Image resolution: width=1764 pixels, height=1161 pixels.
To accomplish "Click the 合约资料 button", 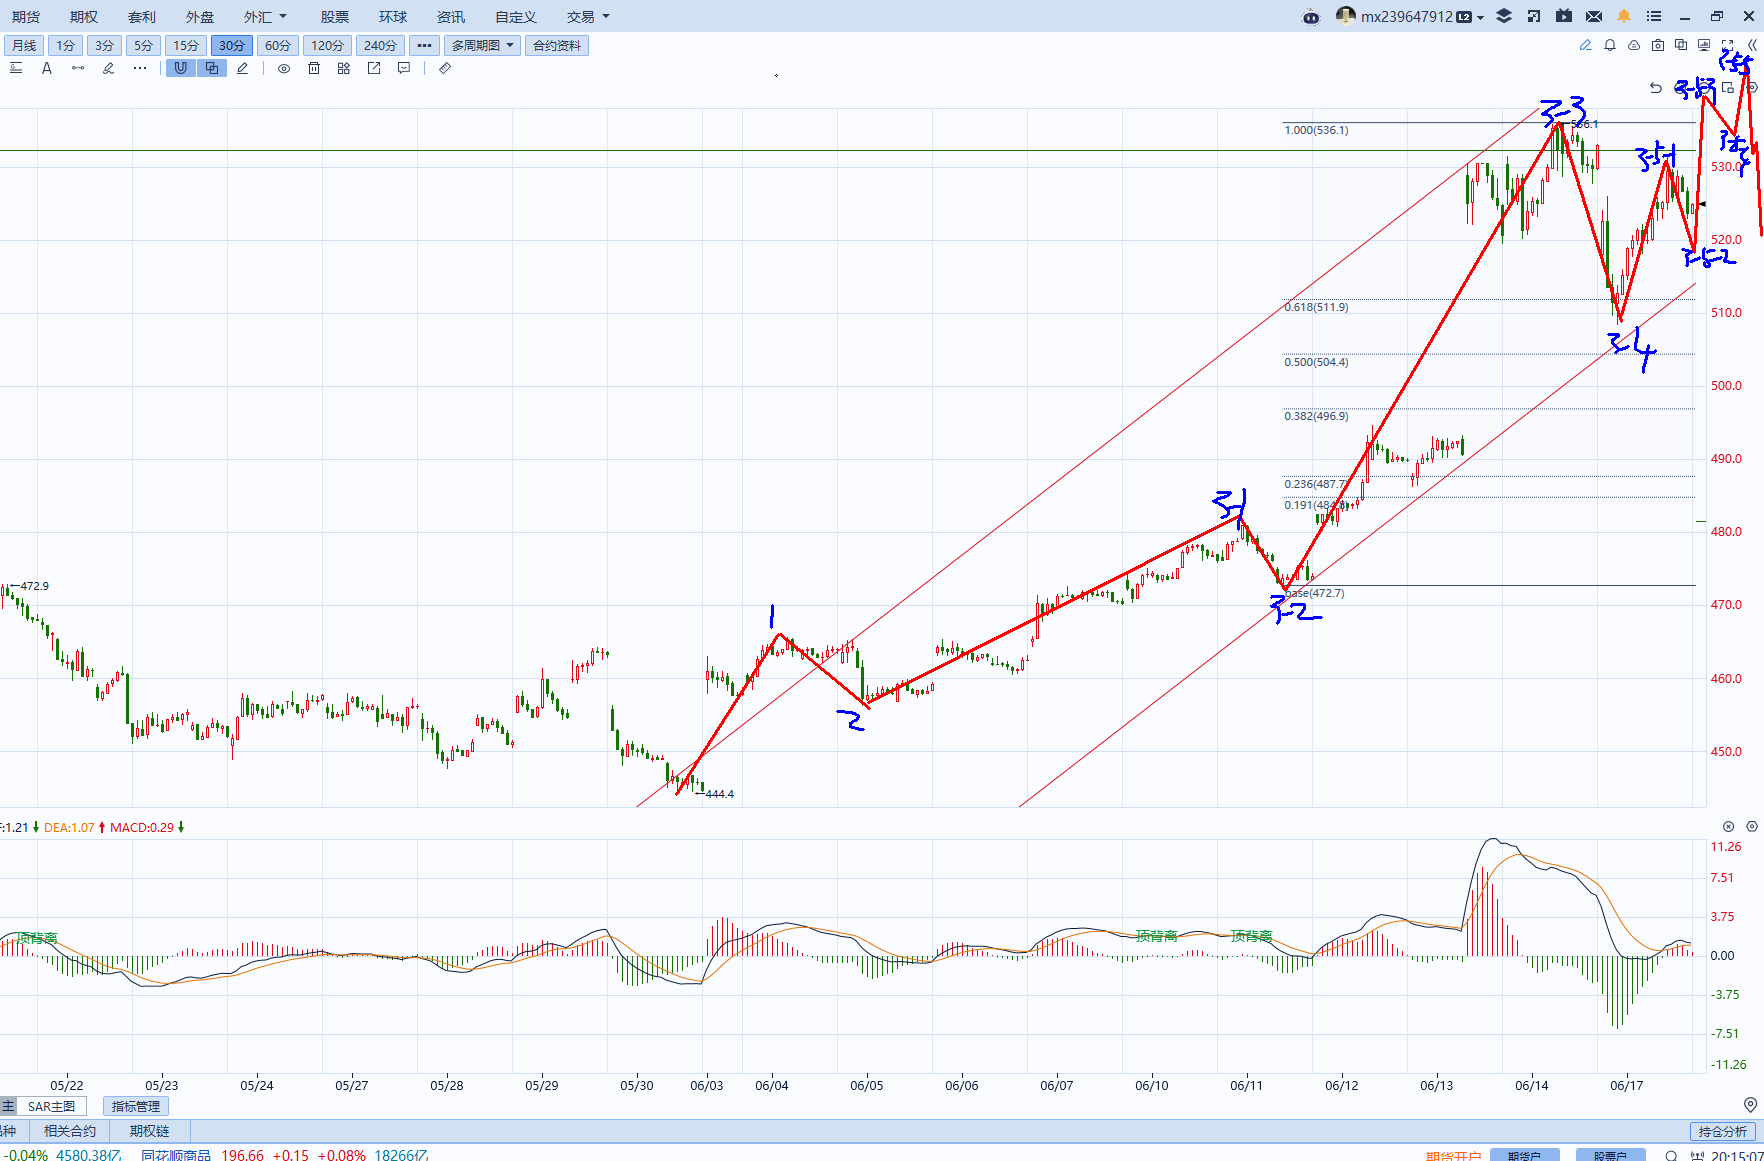I will coord(557,45).
